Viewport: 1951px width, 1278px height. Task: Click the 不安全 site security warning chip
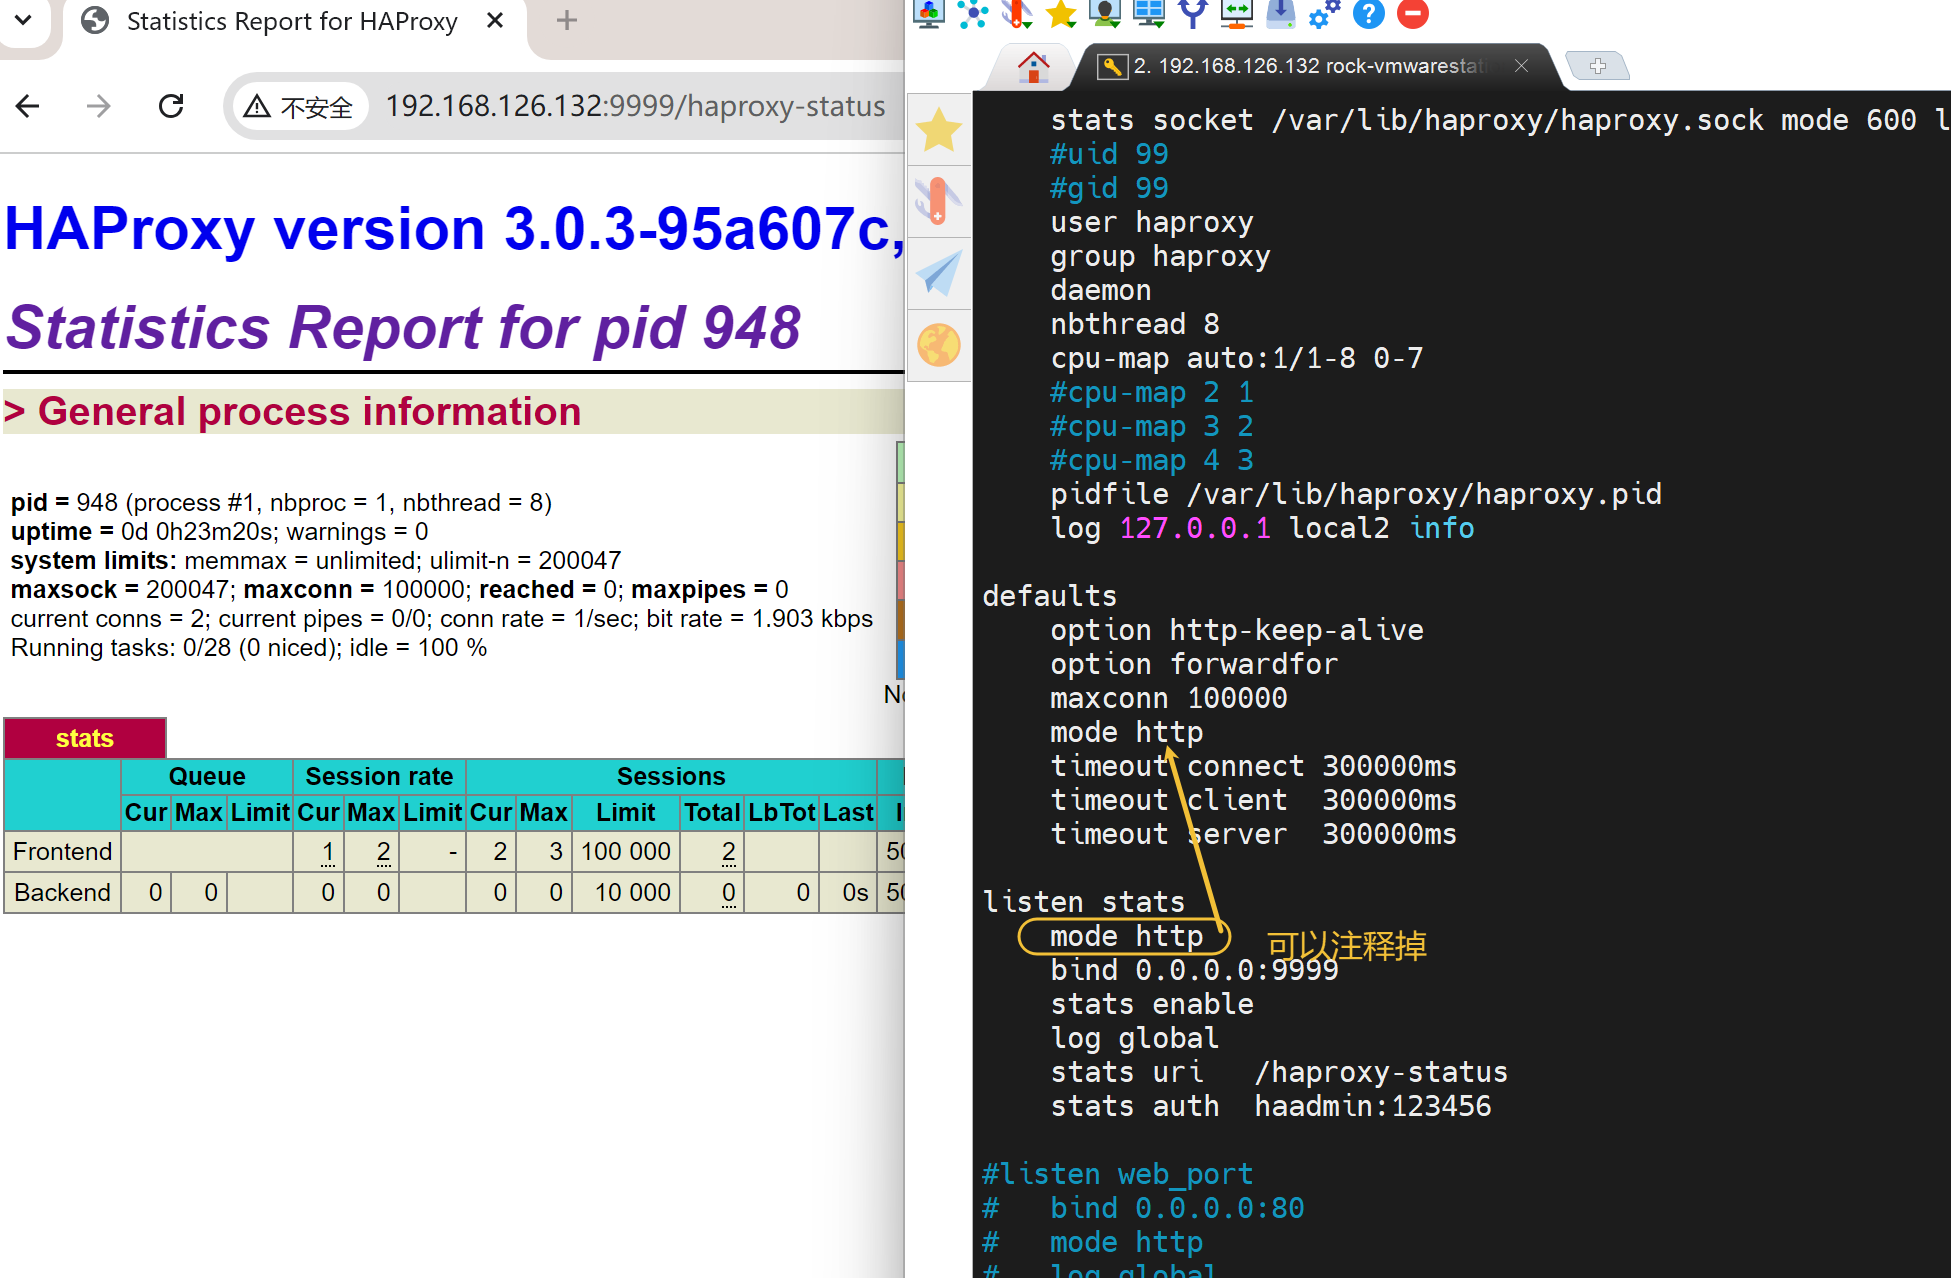click(x=299, y=106)
